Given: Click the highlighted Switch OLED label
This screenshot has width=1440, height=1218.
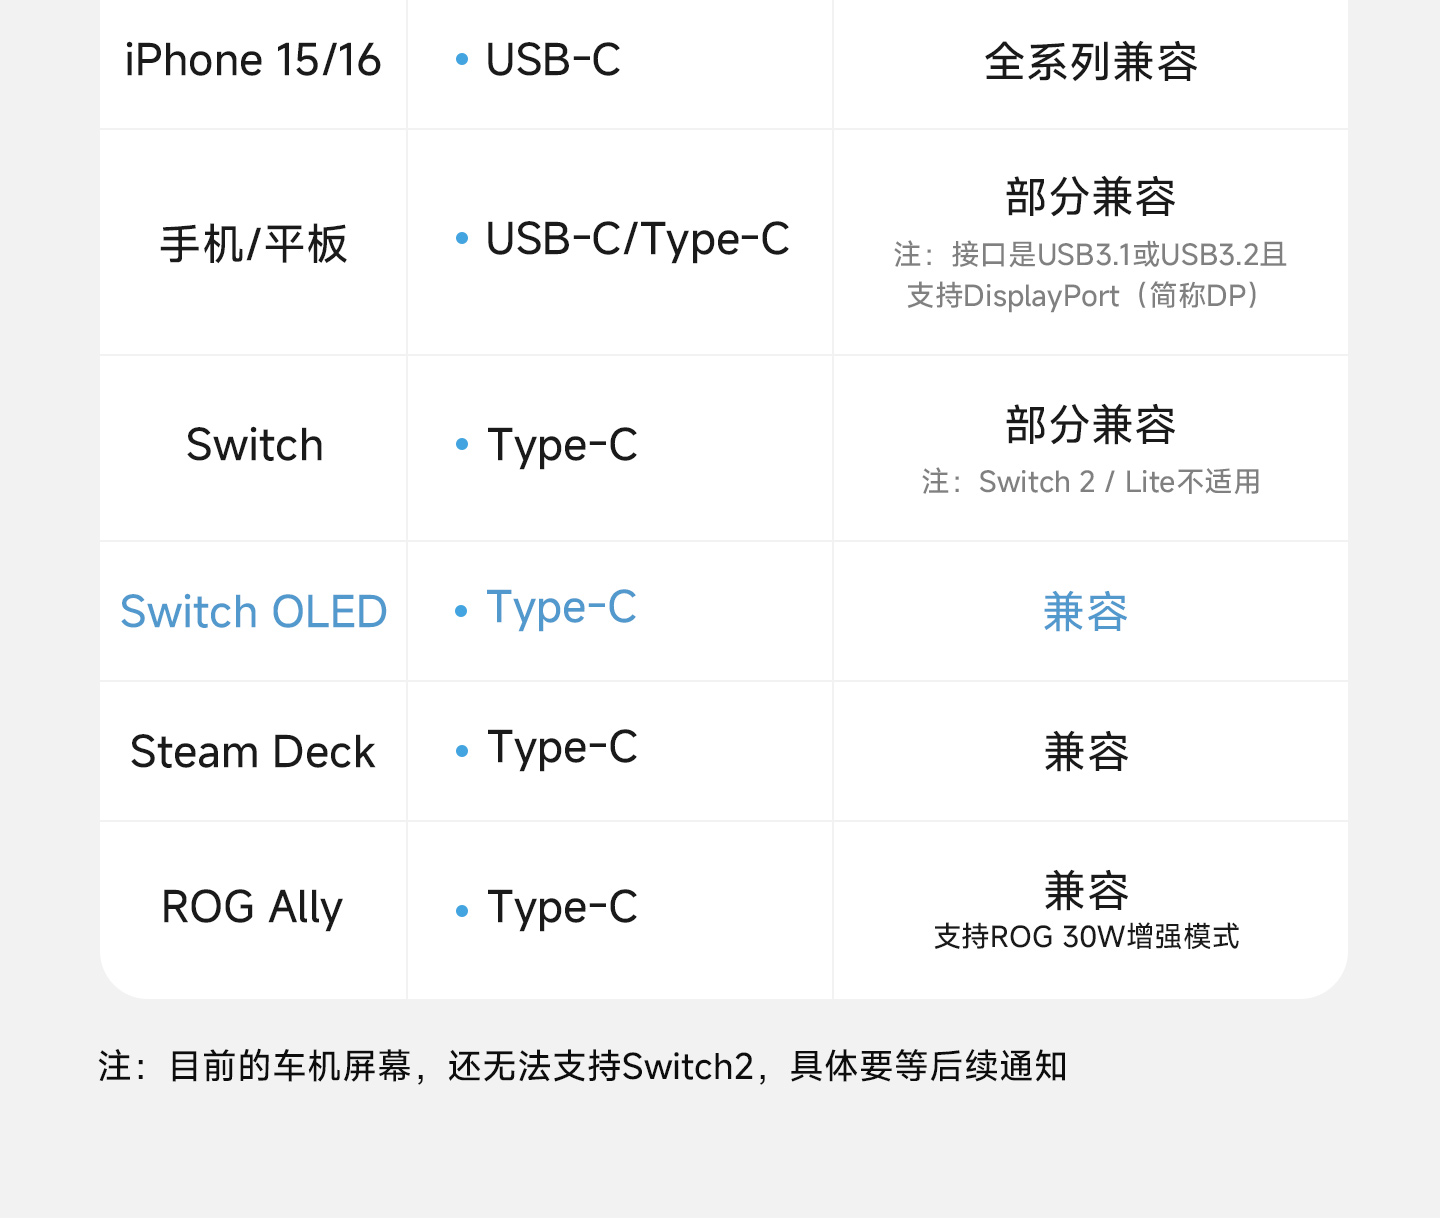Looking at the screenshot, I should click(253, 612).
